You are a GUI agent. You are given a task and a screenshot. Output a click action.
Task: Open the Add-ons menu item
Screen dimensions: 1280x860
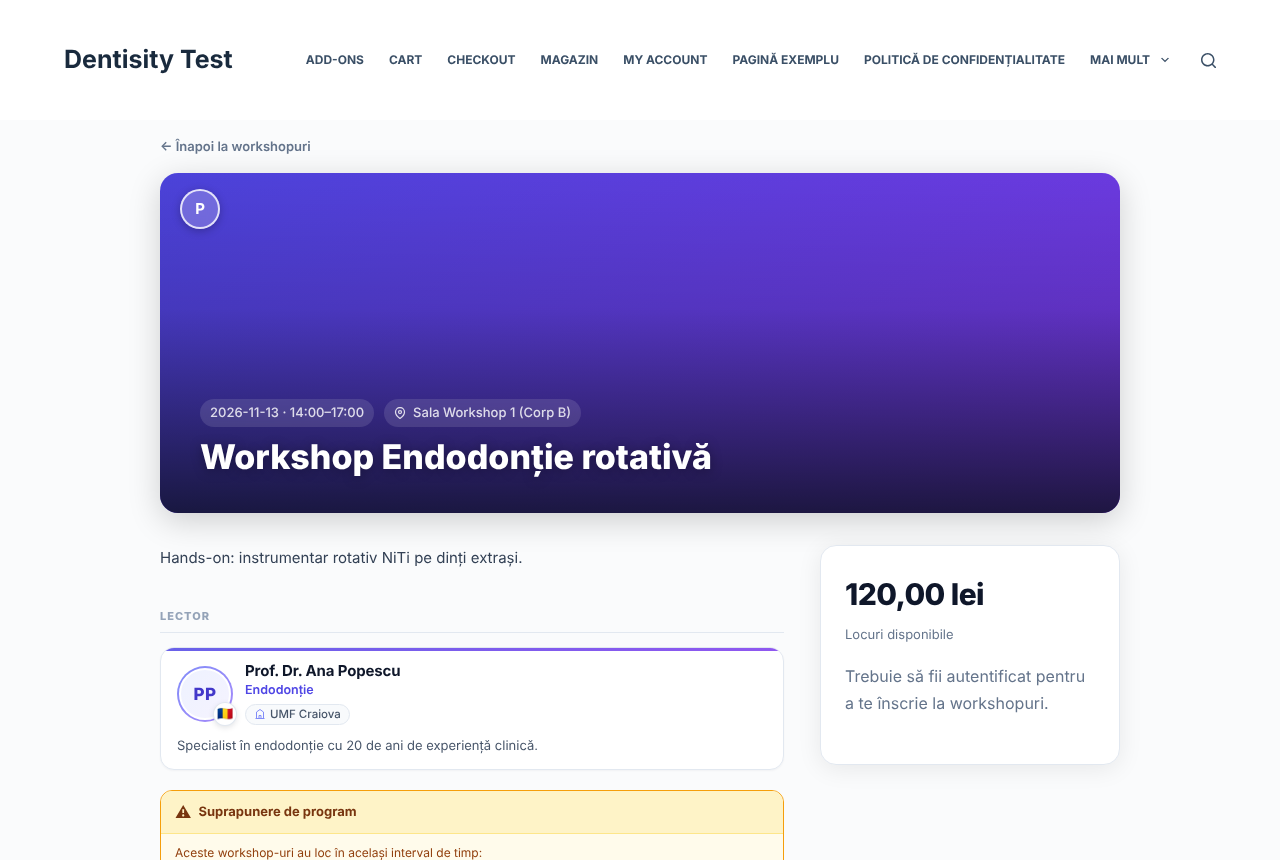335,60
